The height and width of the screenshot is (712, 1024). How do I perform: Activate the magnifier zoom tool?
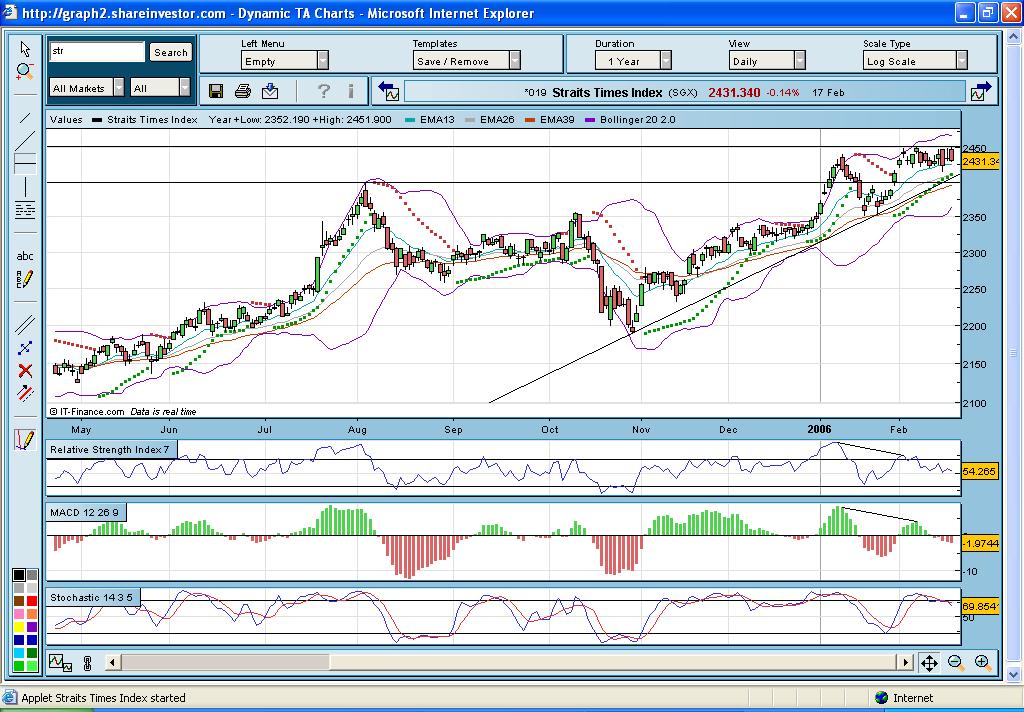click(25, 72)
